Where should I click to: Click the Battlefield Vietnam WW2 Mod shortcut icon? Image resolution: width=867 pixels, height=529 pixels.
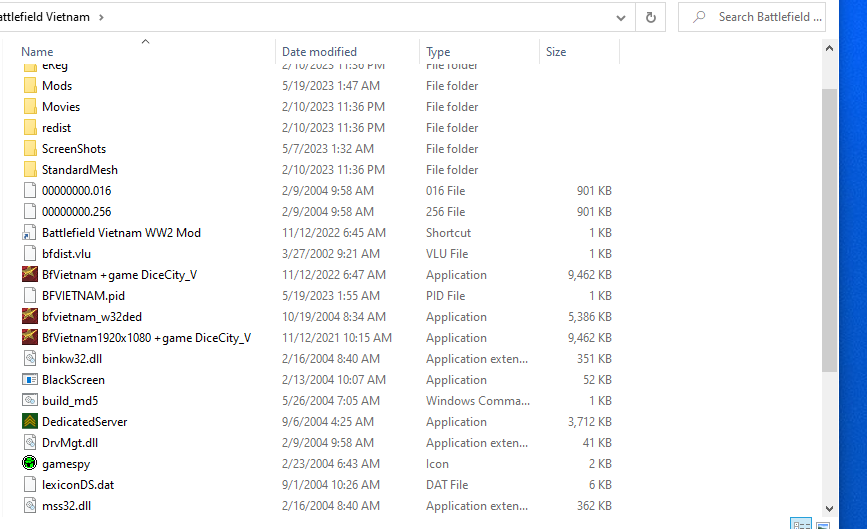(30, 233)
